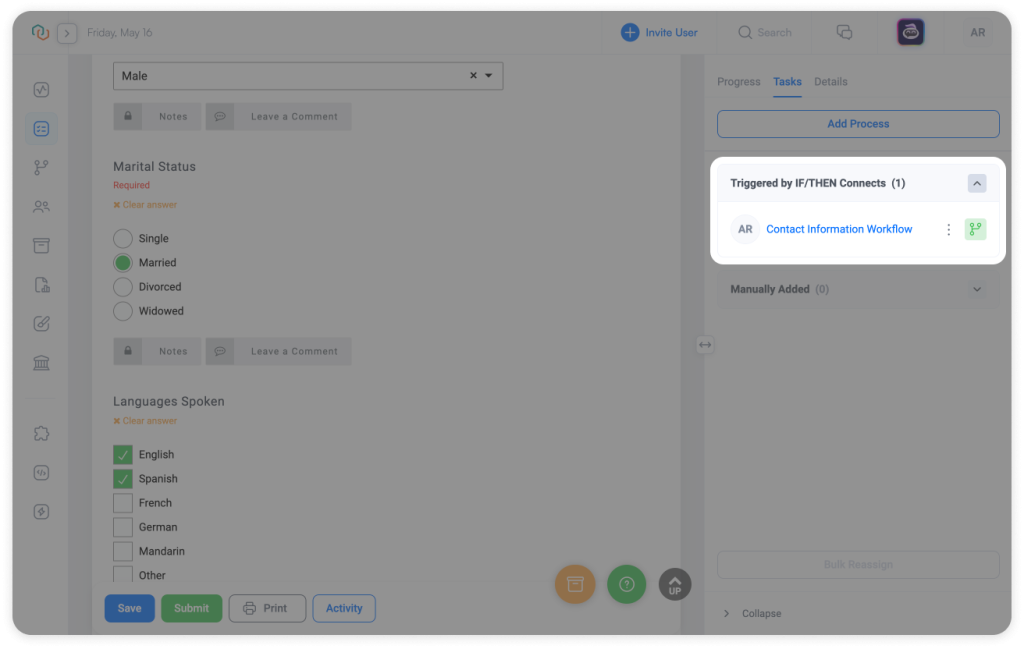Switch to the Progress tab
The height and width of the screenshot is (649, 1024).
[x=739, y=82]
